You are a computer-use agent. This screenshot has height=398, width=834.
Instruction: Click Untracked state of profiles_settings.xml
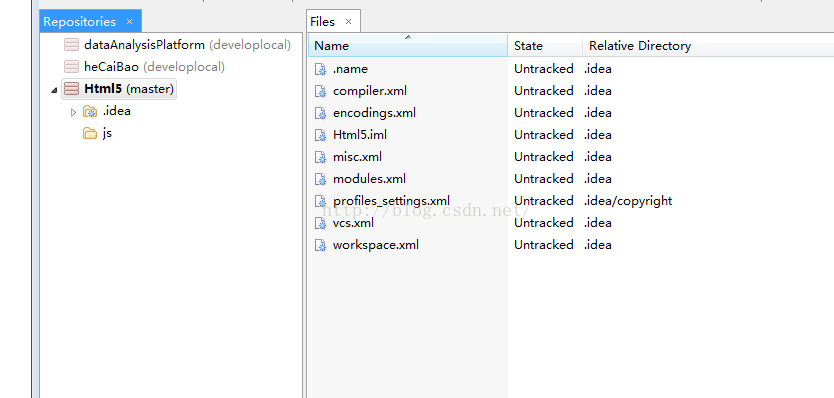tap(544, 201)
